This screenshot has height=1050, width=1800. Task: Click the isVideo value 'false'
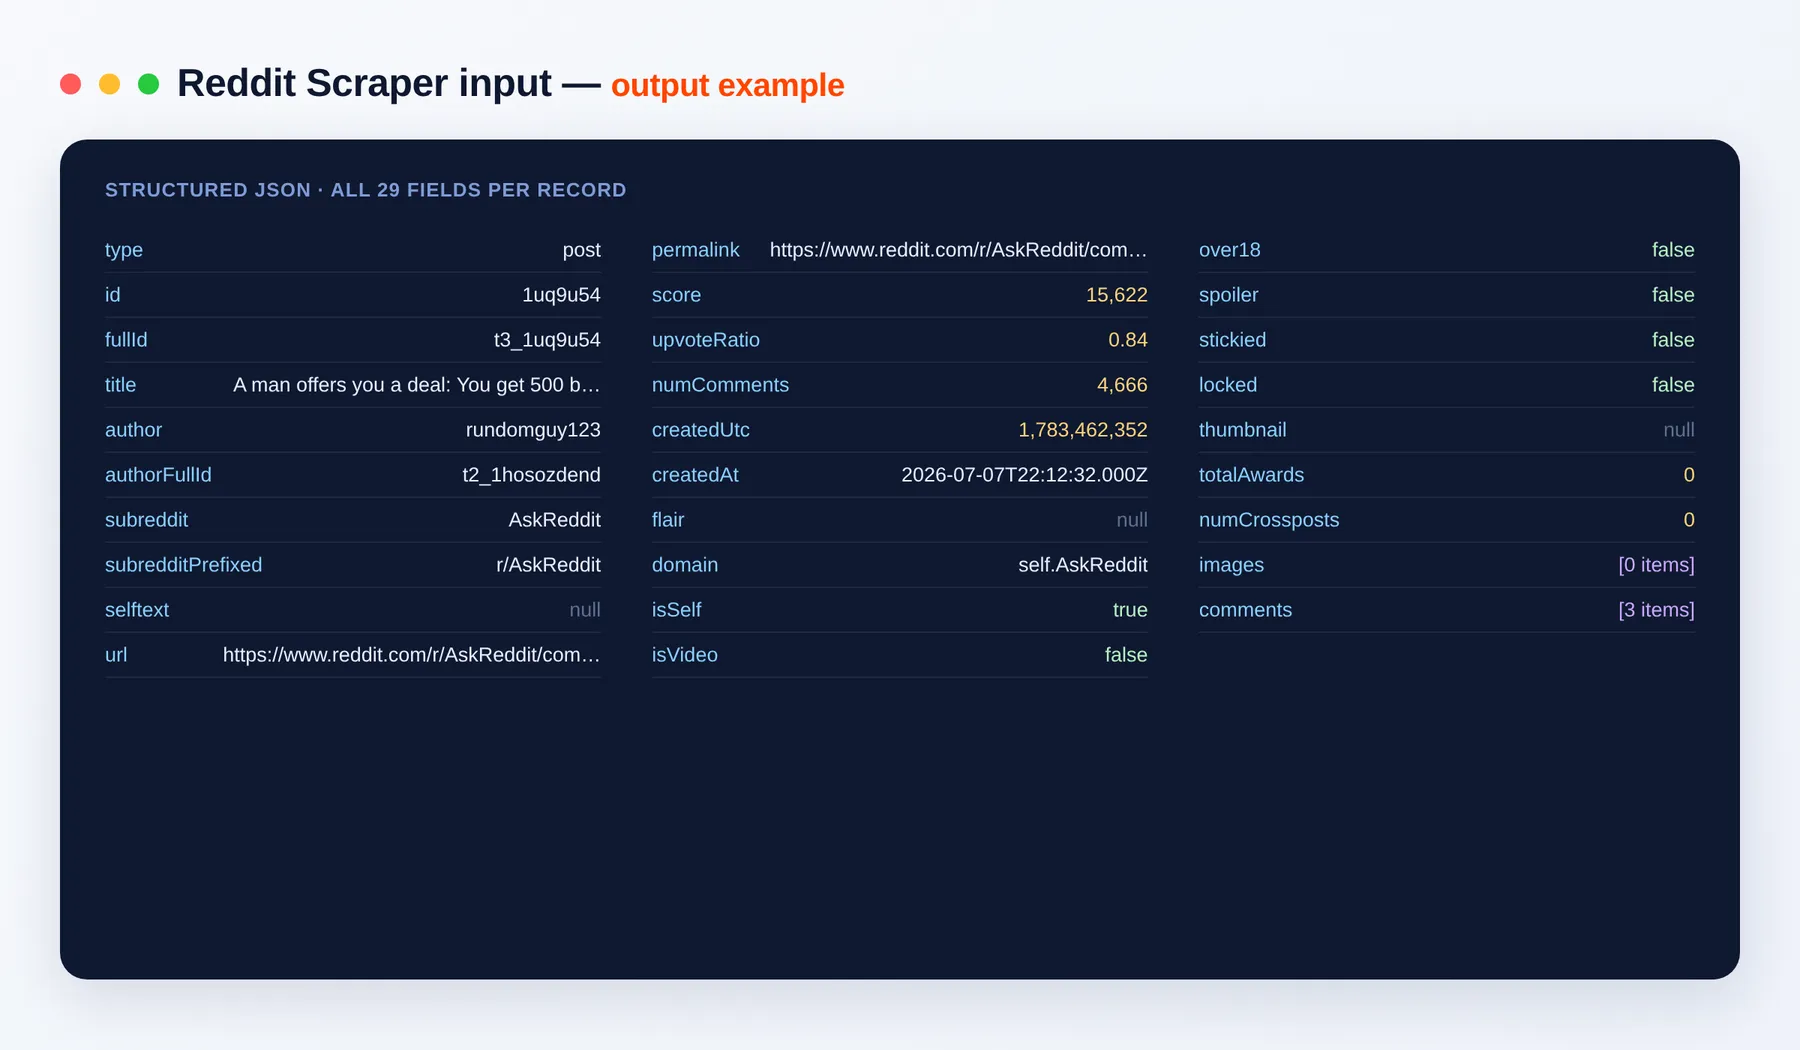(1126, 655)
